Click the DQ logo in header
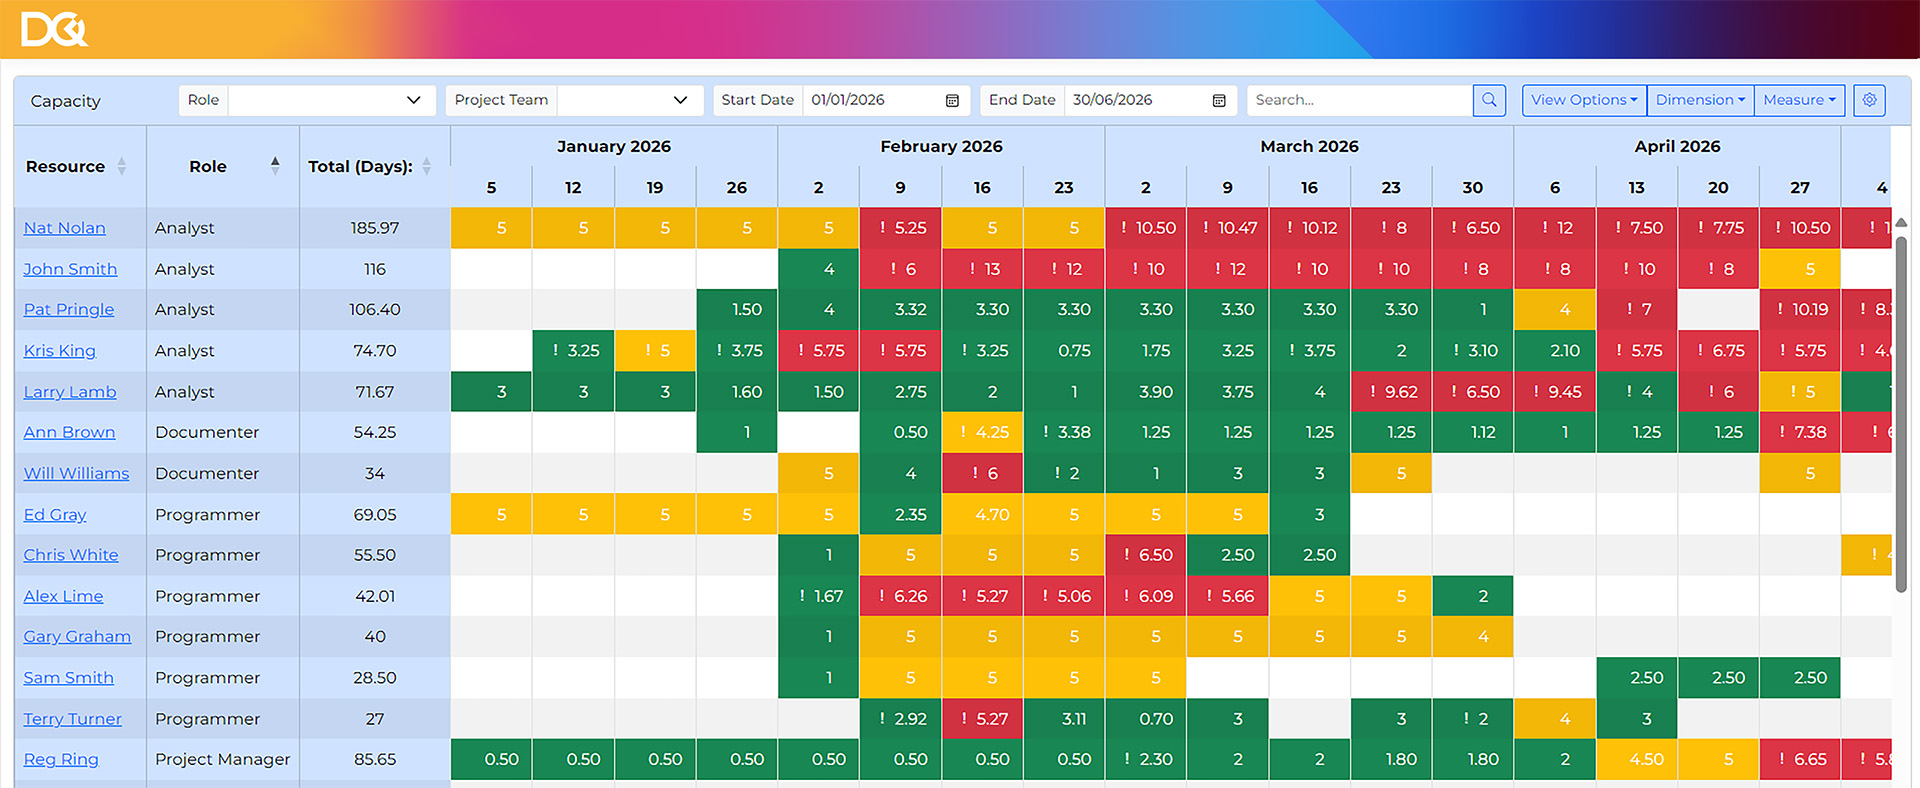This screenshot has height=788, width=1920. 54,29
